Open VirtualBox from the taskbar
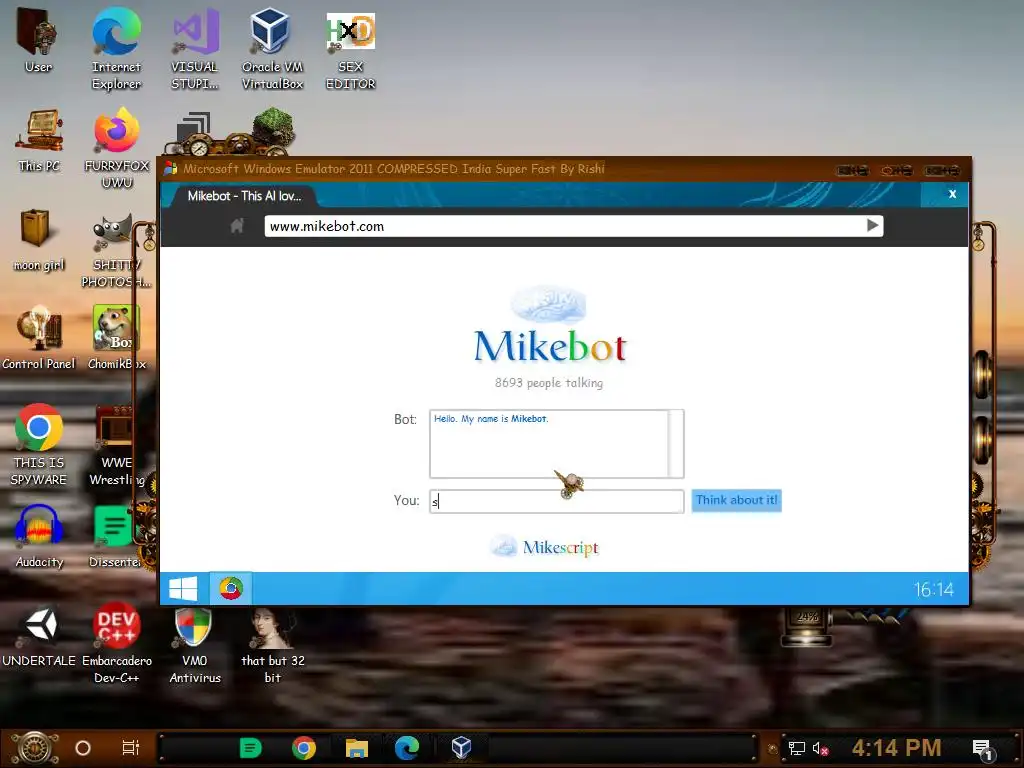The image size is (1024, 768). click(461, 748)
